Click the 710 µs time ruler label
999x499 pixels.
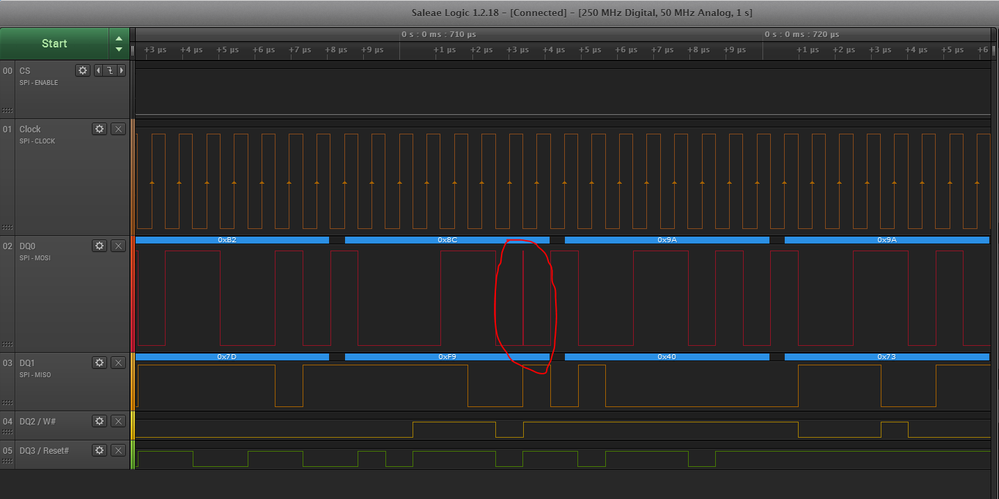click(x=438, y=34)
